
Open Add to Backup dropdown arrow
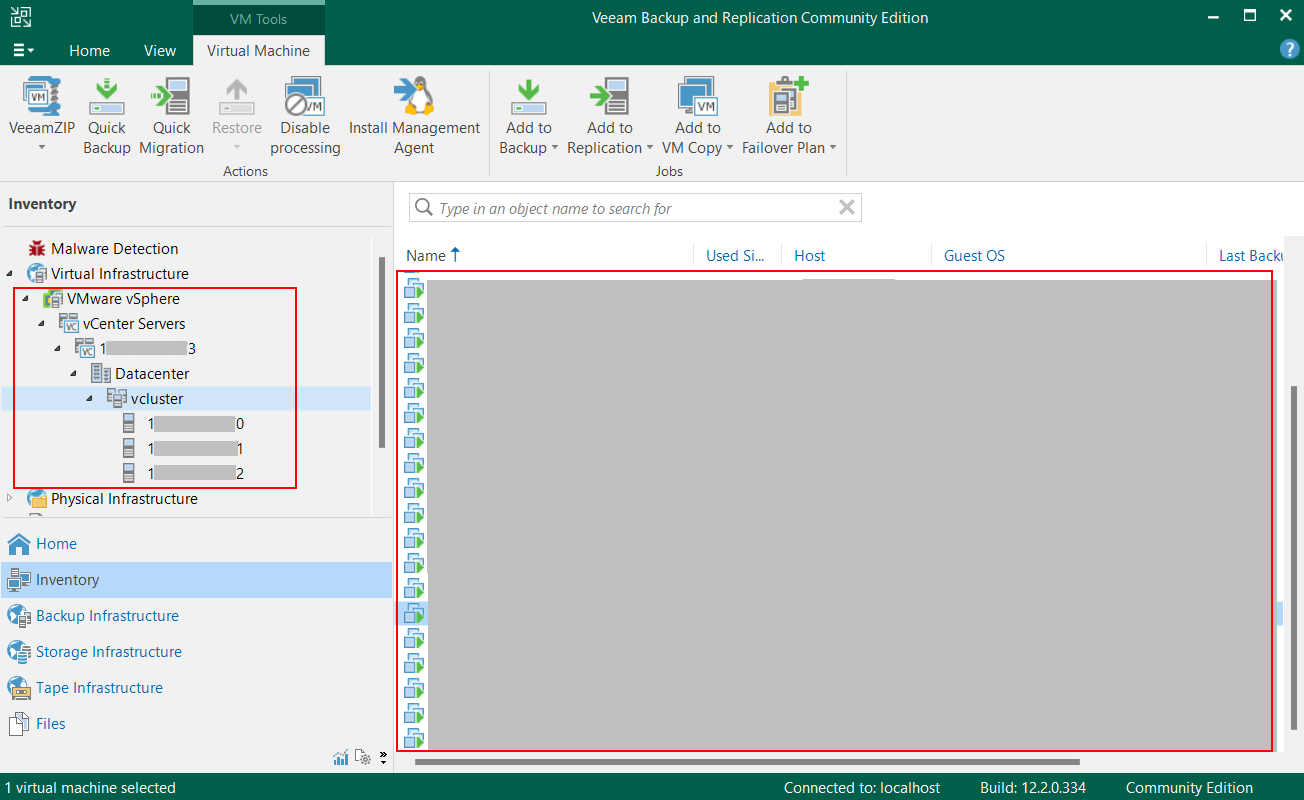tap(555, 148)
